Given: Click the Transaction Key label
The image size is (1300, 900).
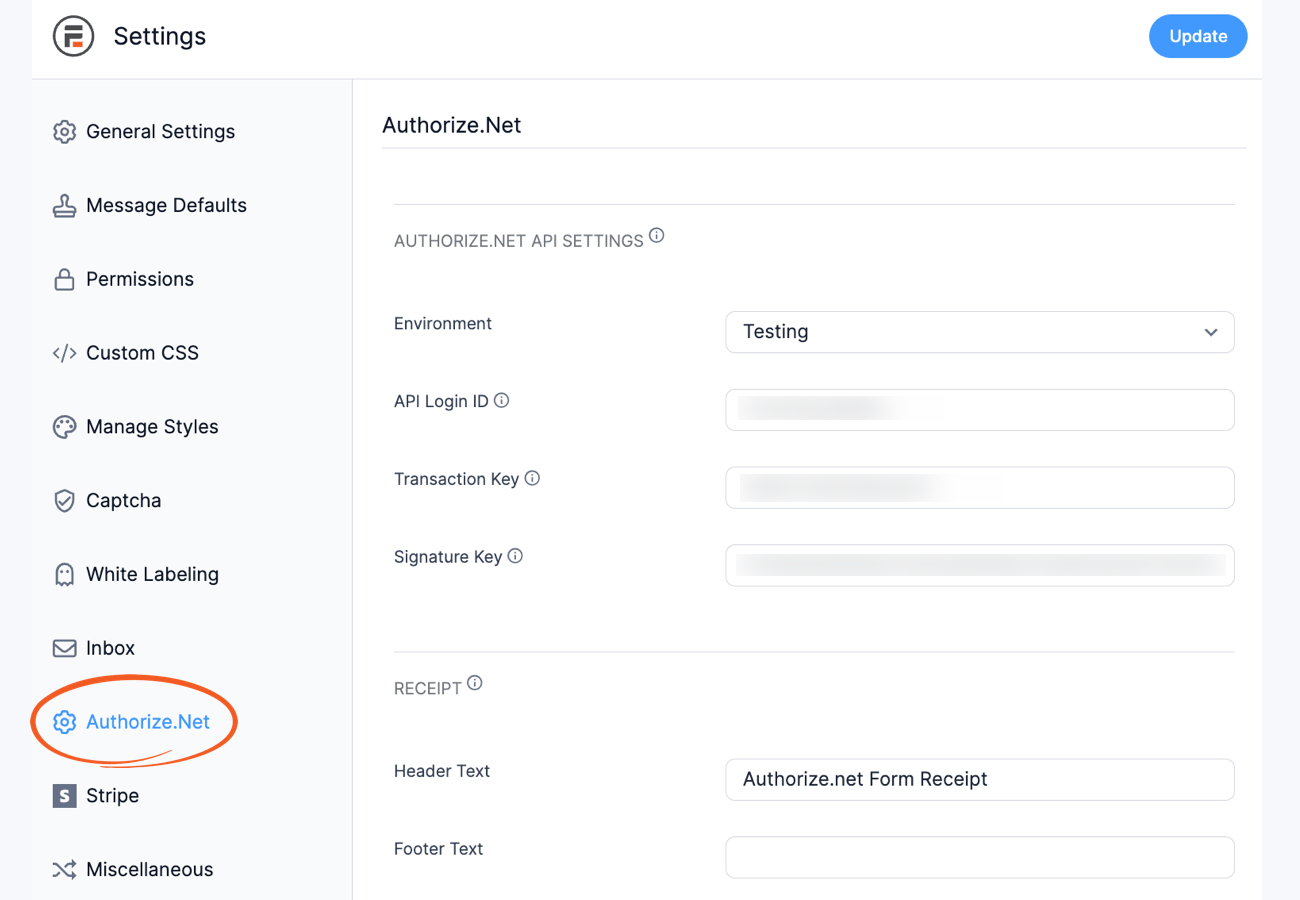Looking at the screenshot, I should coord(456,479).
